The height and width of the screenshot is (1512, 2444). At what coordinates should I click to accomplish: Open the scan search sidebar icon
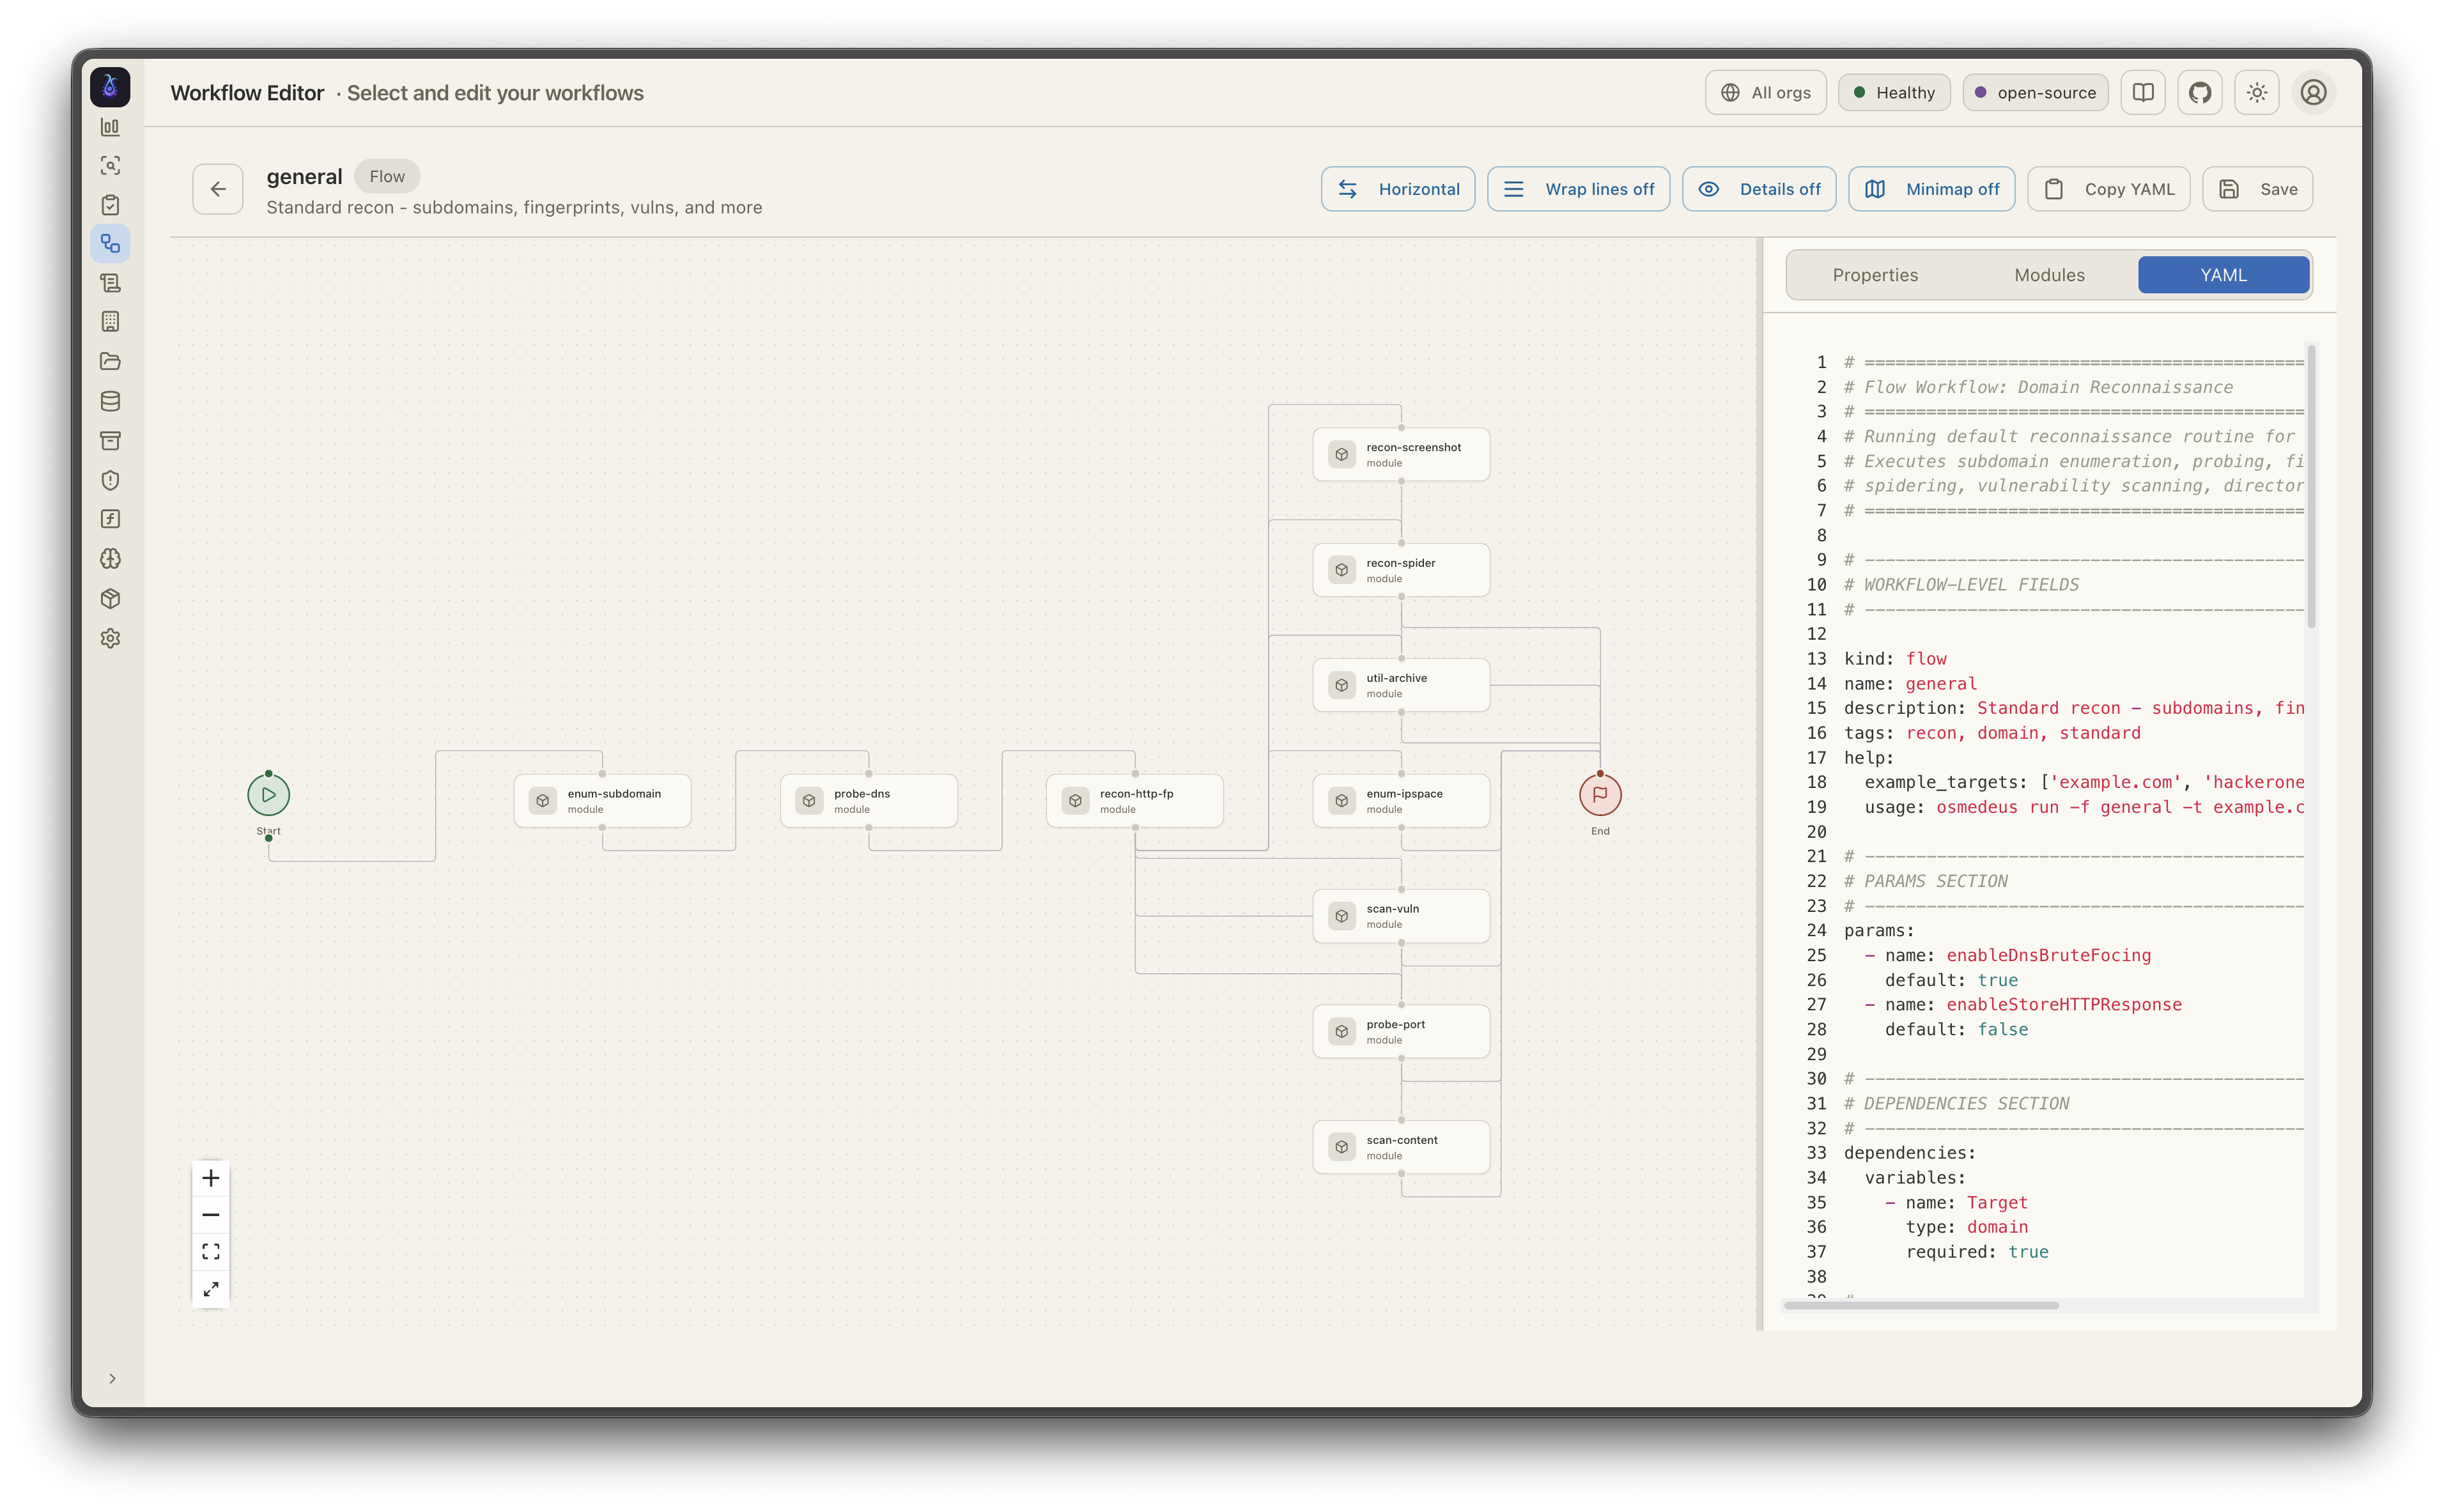(x=110, y=166)
